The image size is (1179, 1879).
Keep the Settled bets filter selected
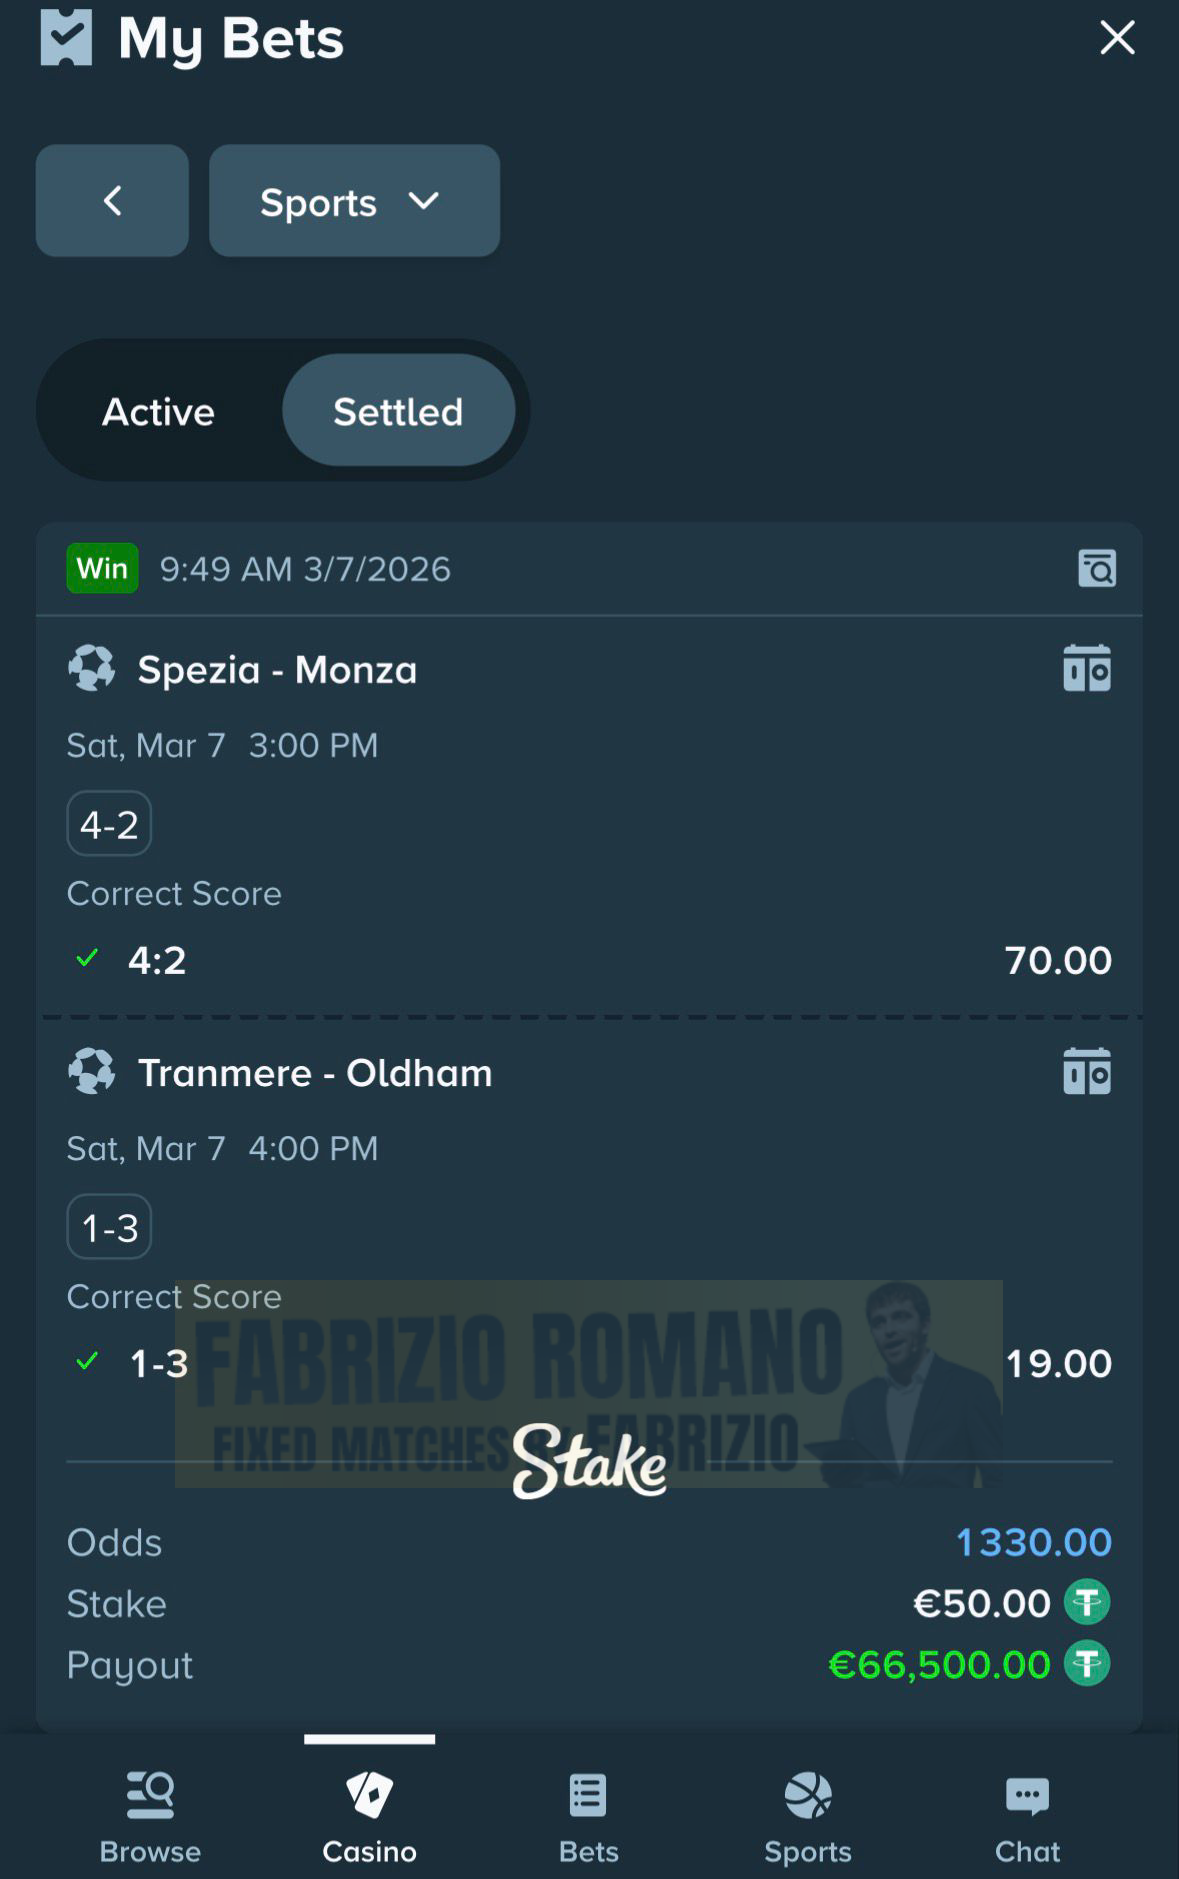click(399, 410)
